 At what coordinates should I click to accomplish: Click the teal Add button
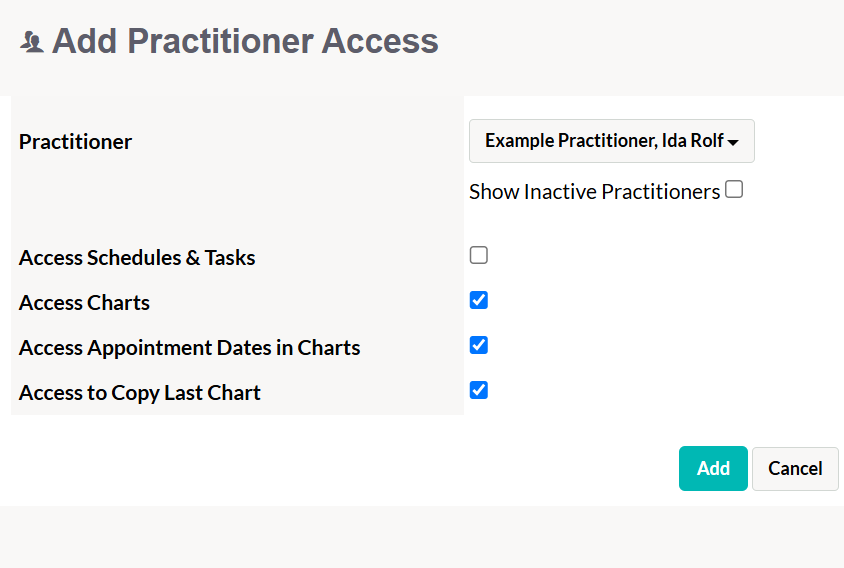point(713,468)
